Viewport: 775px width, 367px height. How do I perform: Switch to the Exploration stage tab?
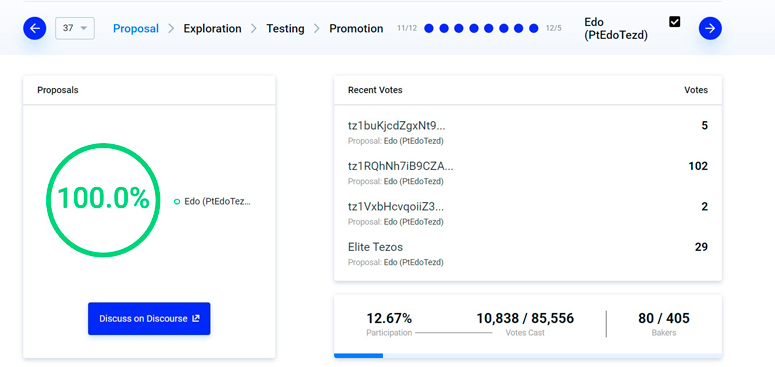point(213,29)
